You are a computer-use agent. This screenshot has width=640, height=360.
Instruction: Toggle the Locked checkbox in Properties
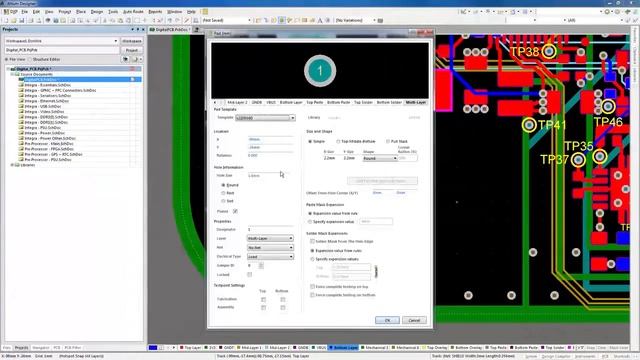tap(249, 275)
